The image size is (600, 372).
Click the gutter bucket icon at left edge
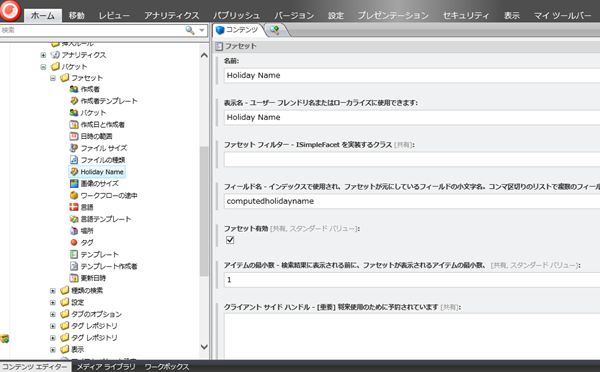pos(5,338)
